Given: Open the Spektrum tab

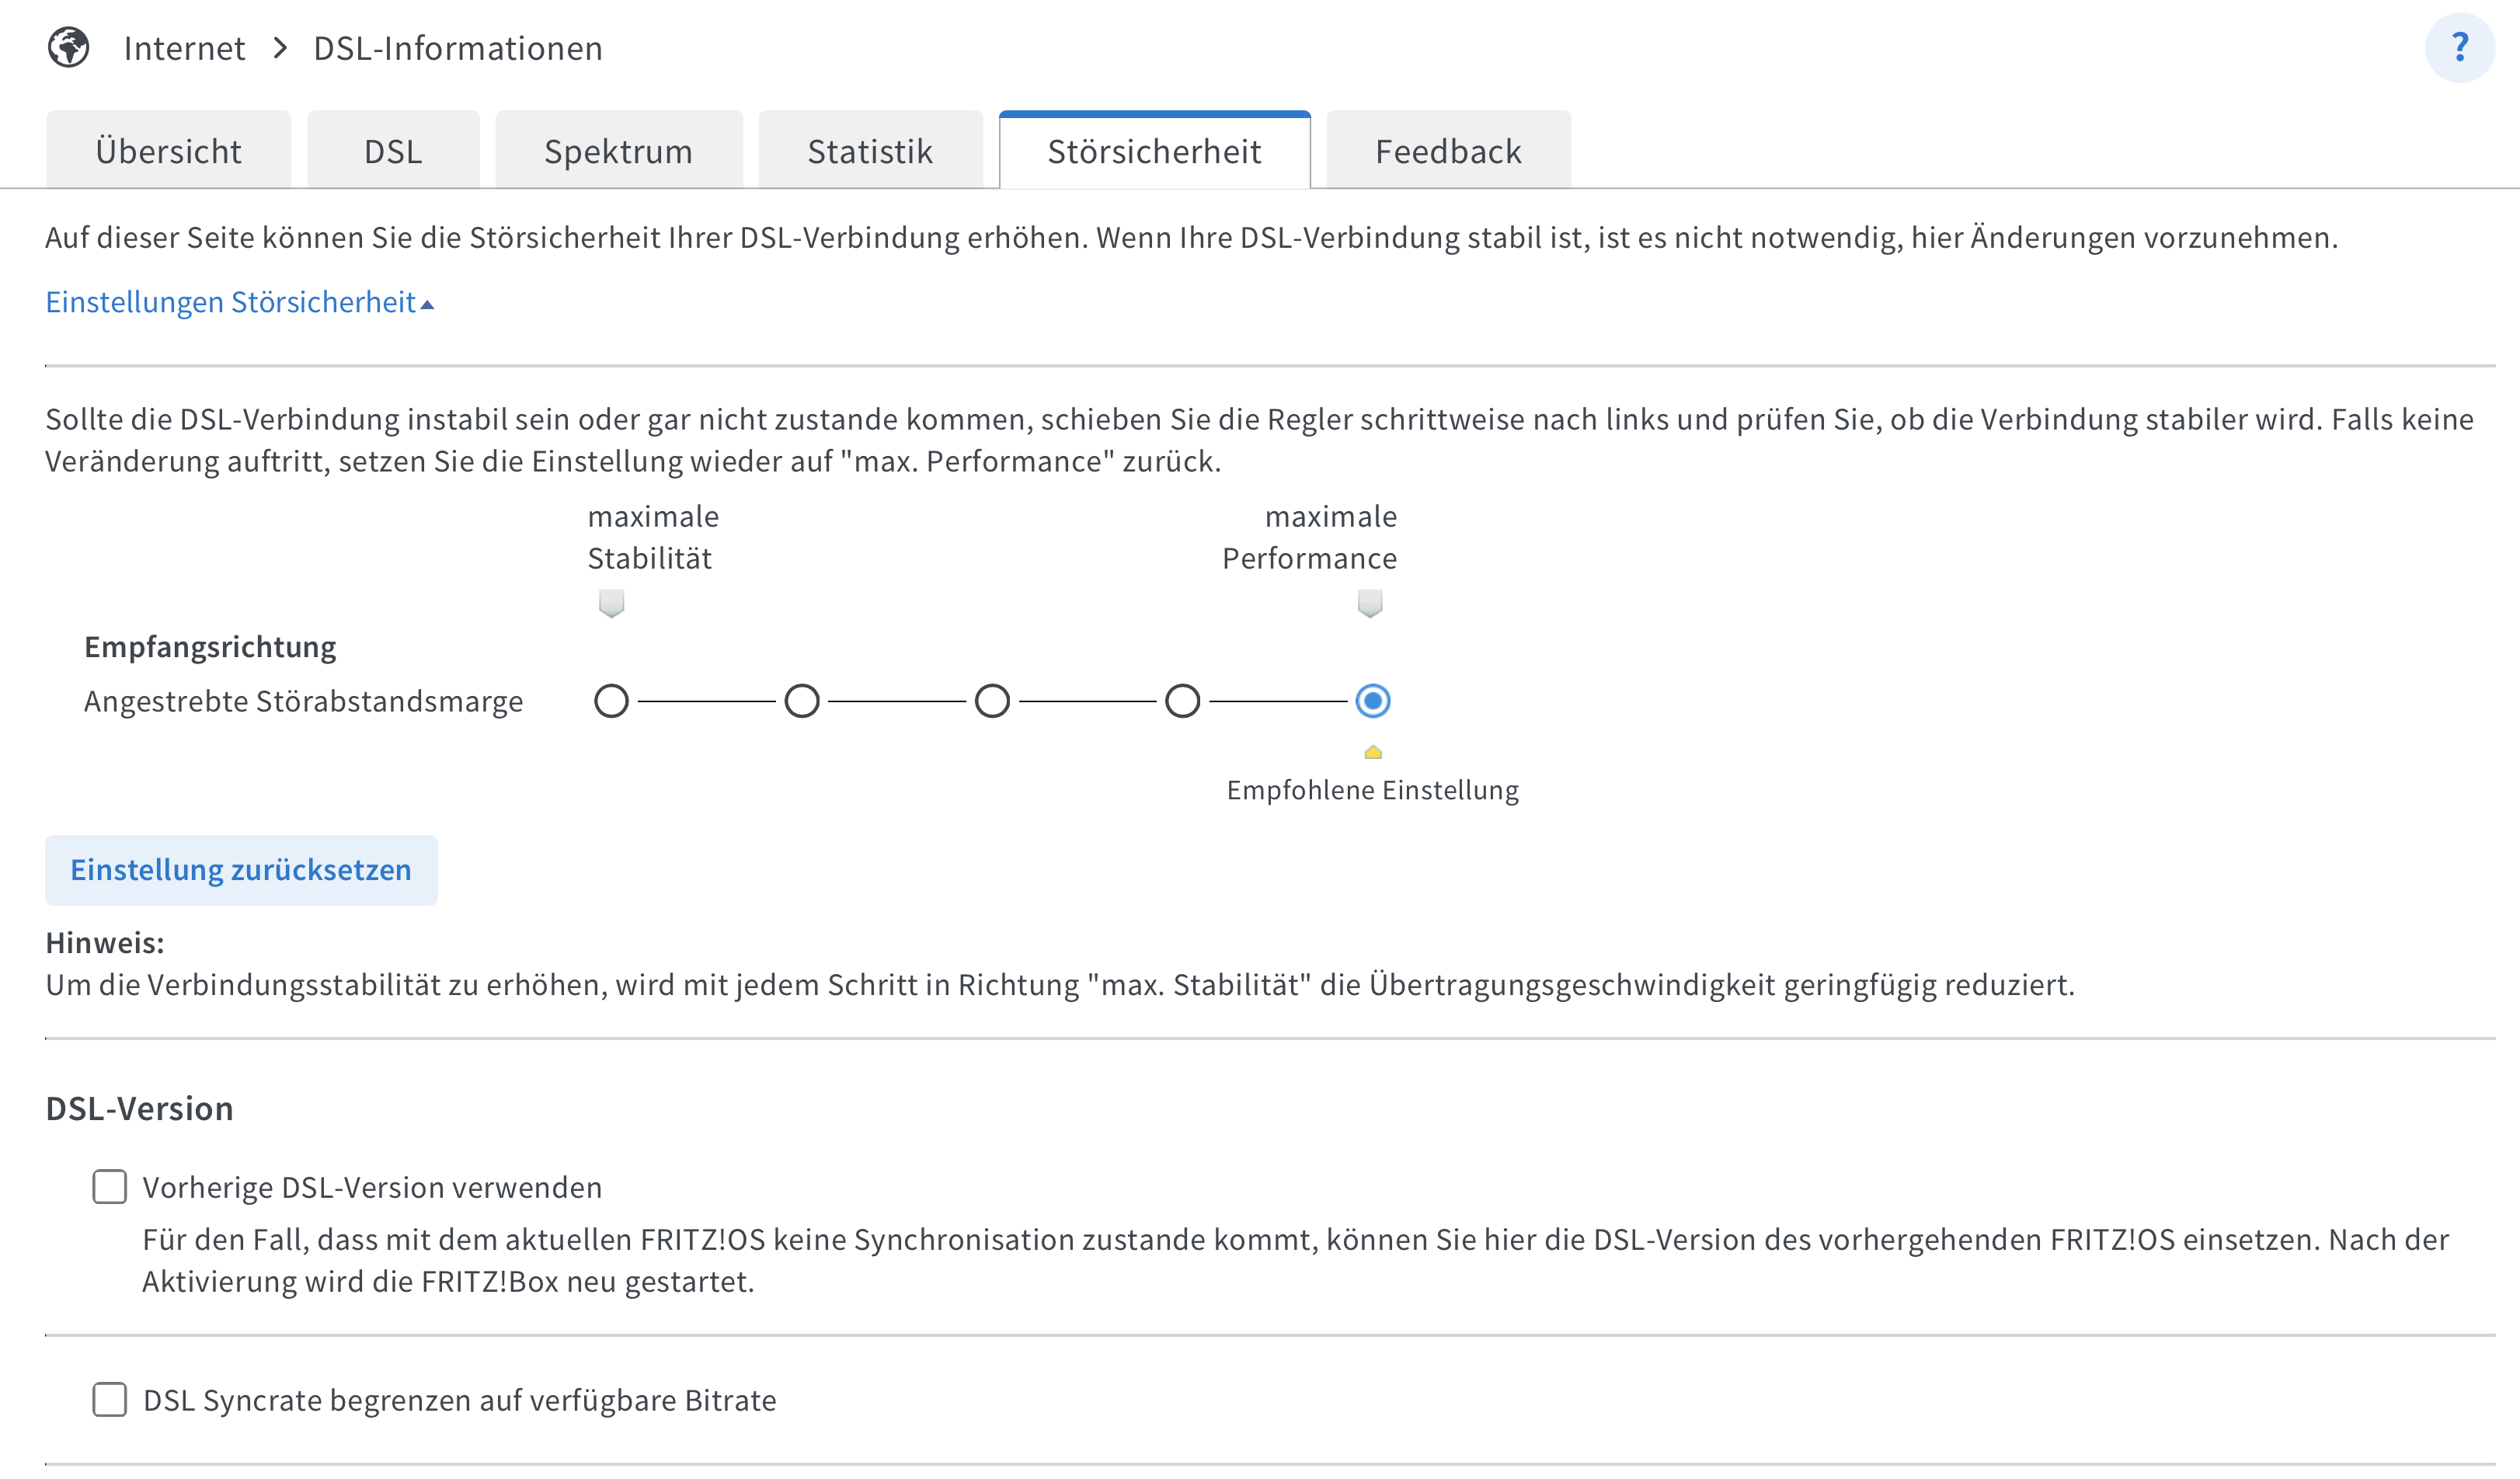Looking at the screenshot, I should point(618,151).
